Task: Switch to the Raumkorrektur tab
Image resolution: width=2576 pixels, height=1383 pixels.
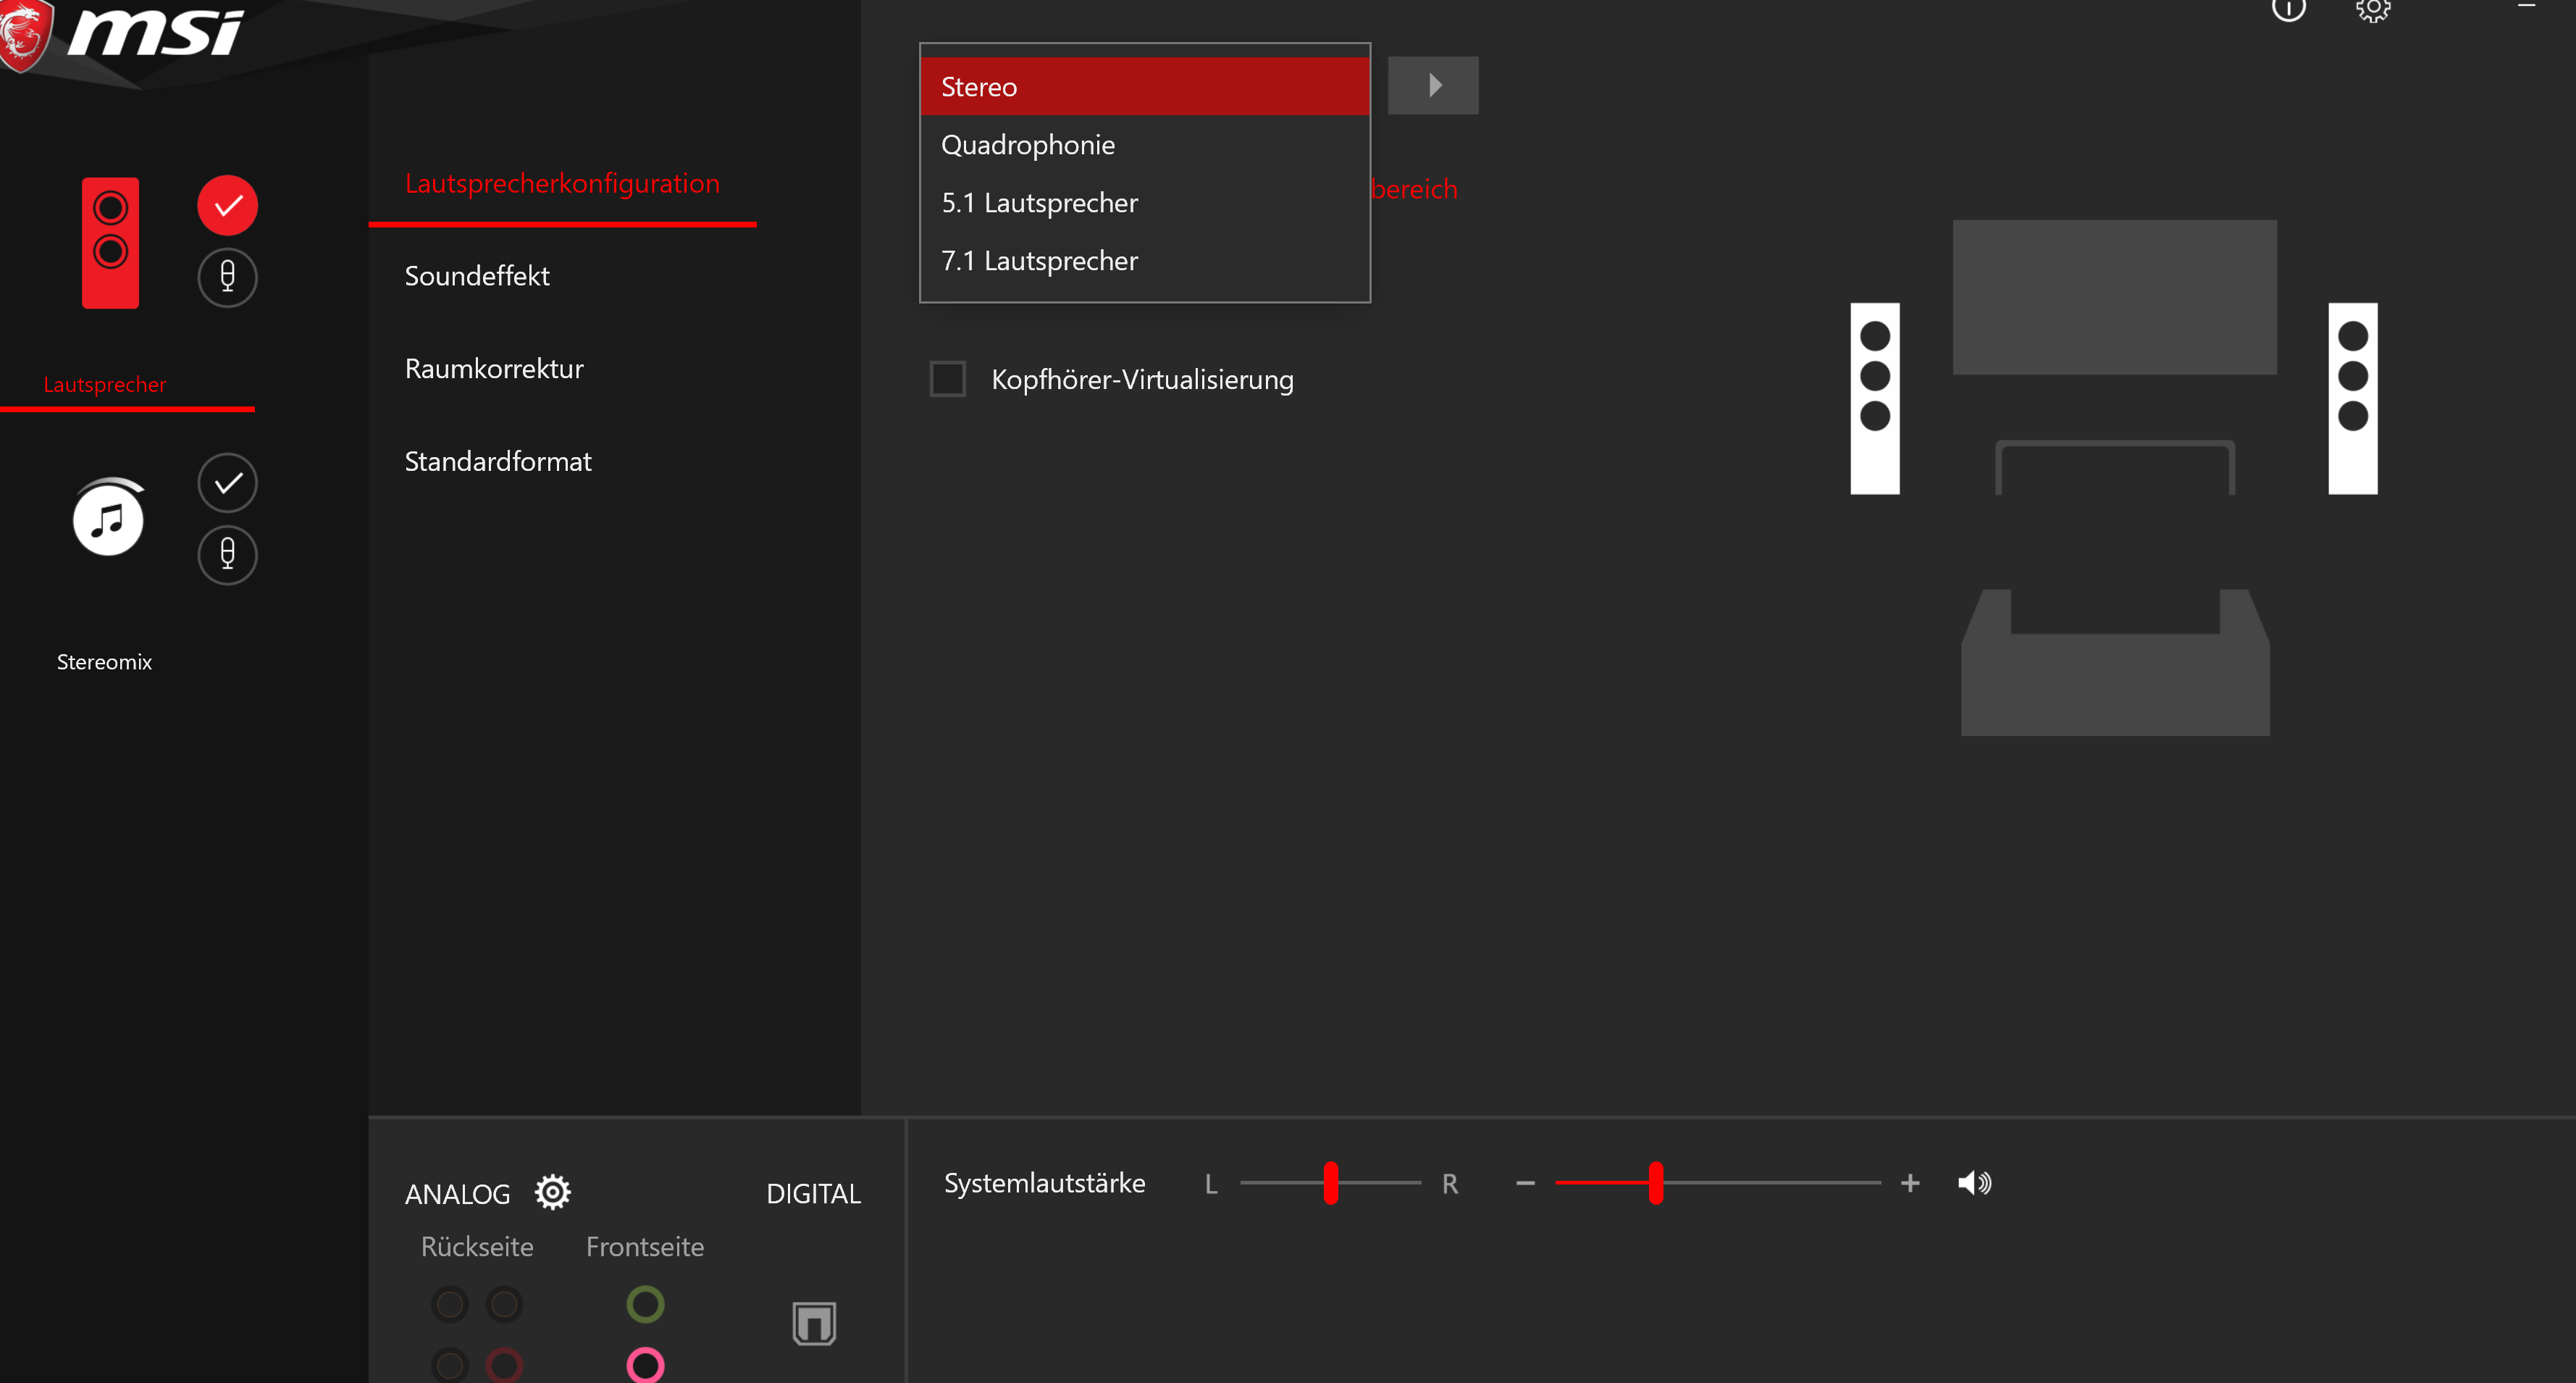Action: tap(494, 369)
